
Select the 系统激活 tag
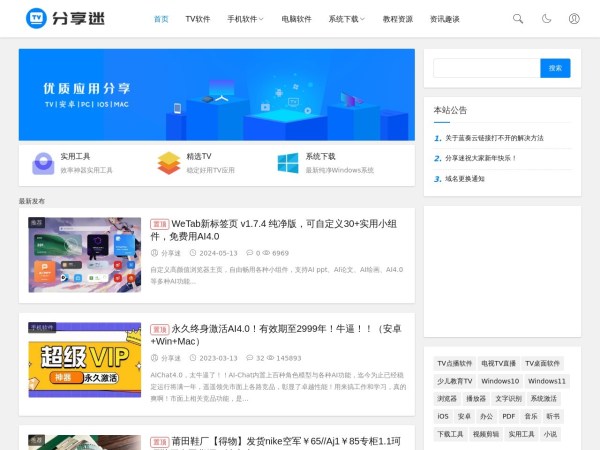pos(544,399)
